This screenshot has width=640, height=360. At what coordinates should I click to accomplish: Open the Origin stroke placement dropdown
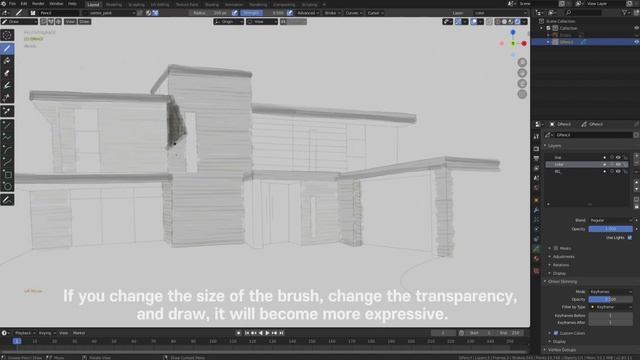228,22
